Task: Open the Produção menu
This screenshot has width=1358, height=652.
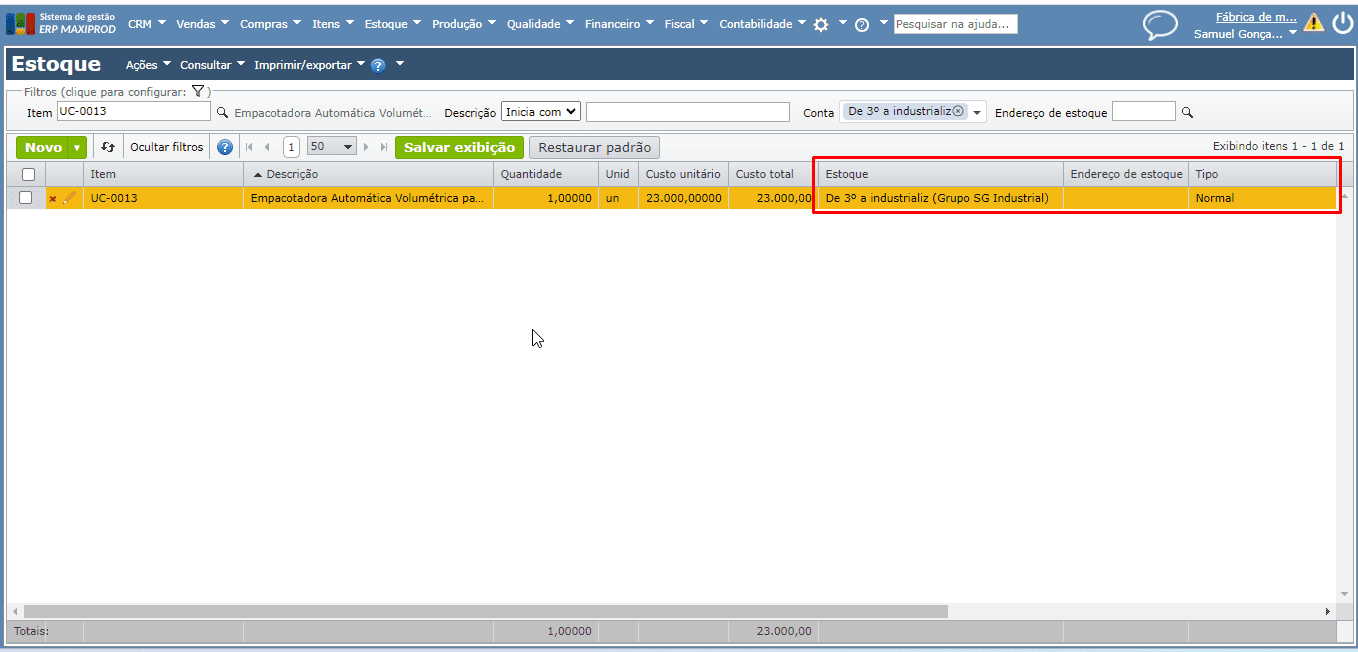Action: (463, 24)
